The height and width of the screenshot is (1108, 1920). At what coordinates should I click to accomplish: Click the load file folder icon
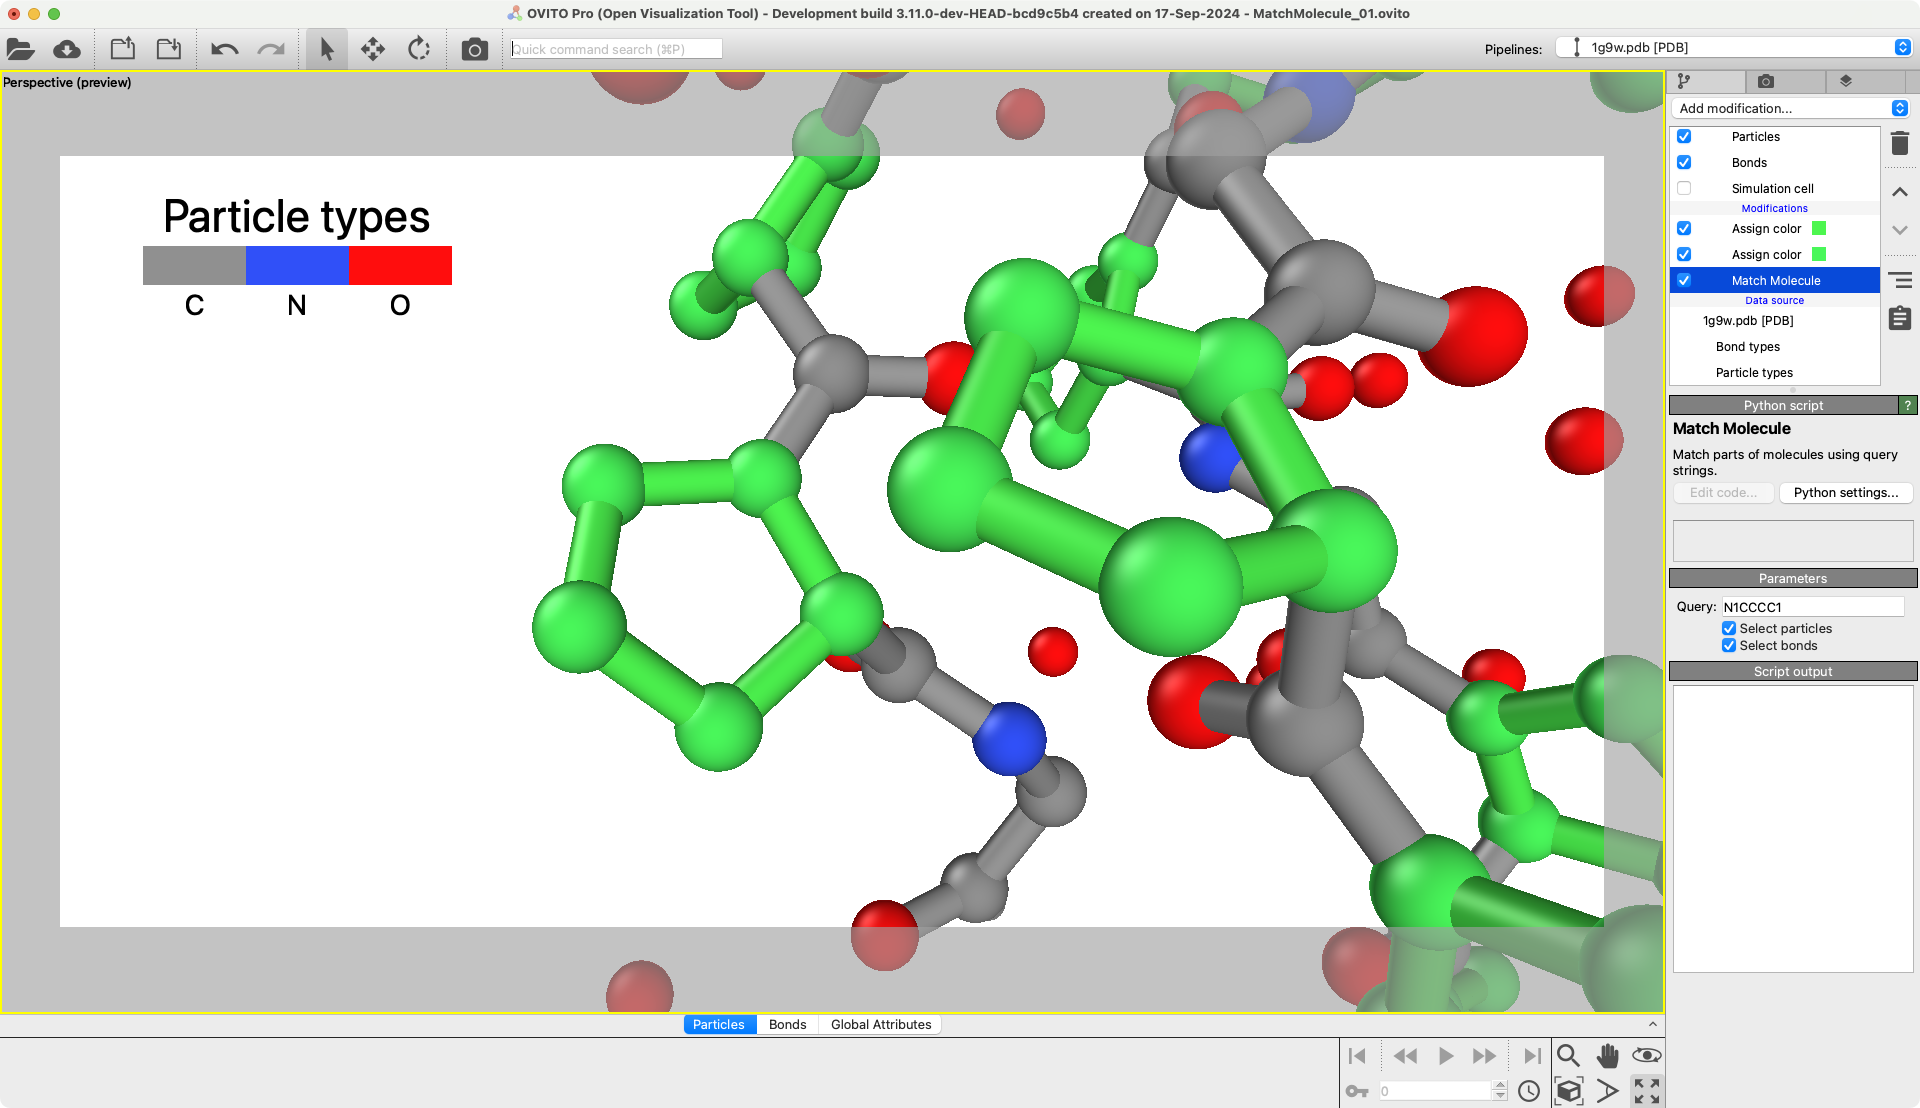click(x=21, y=49)
